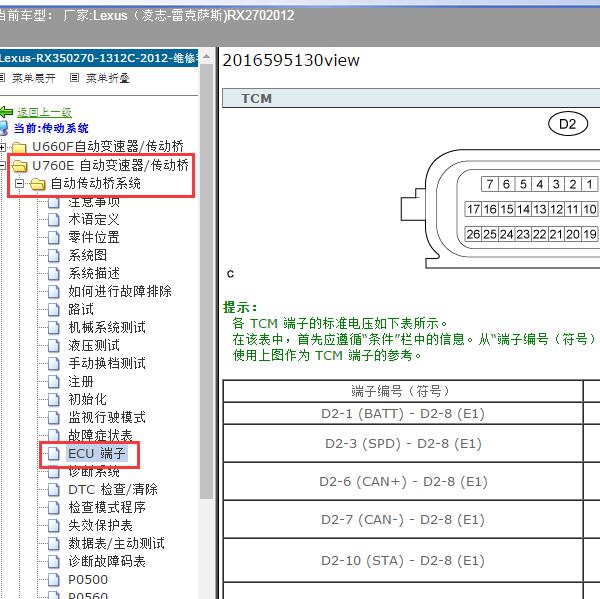Click document icon next to ECU 端子

click(x=54, y=454)
